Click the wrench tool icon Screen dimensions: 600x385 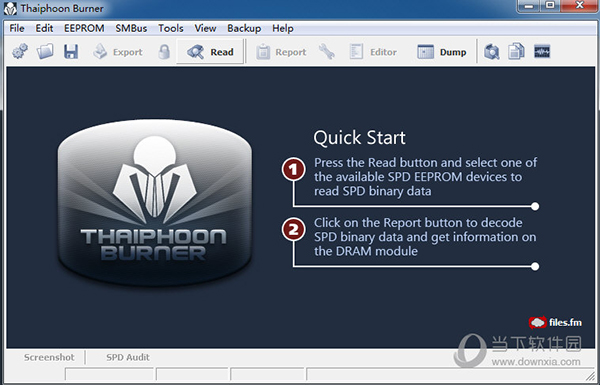(327, 52)
